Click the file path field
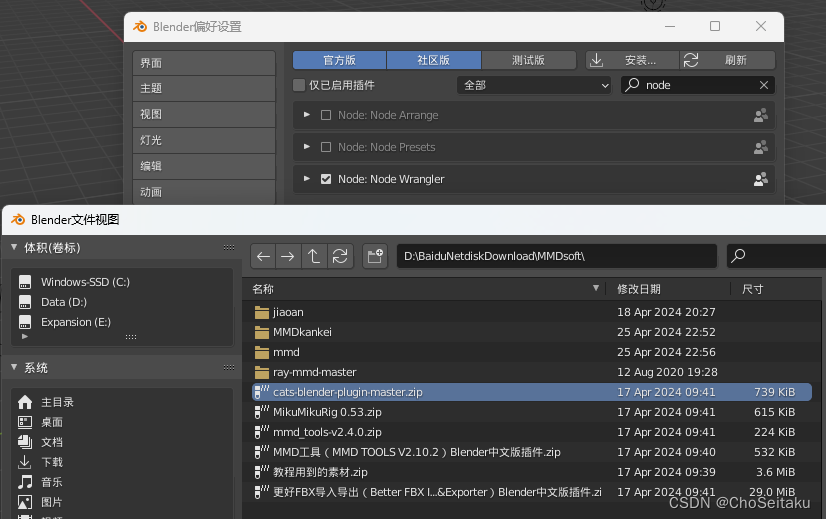Screen dimensions: 826x519 557,256
